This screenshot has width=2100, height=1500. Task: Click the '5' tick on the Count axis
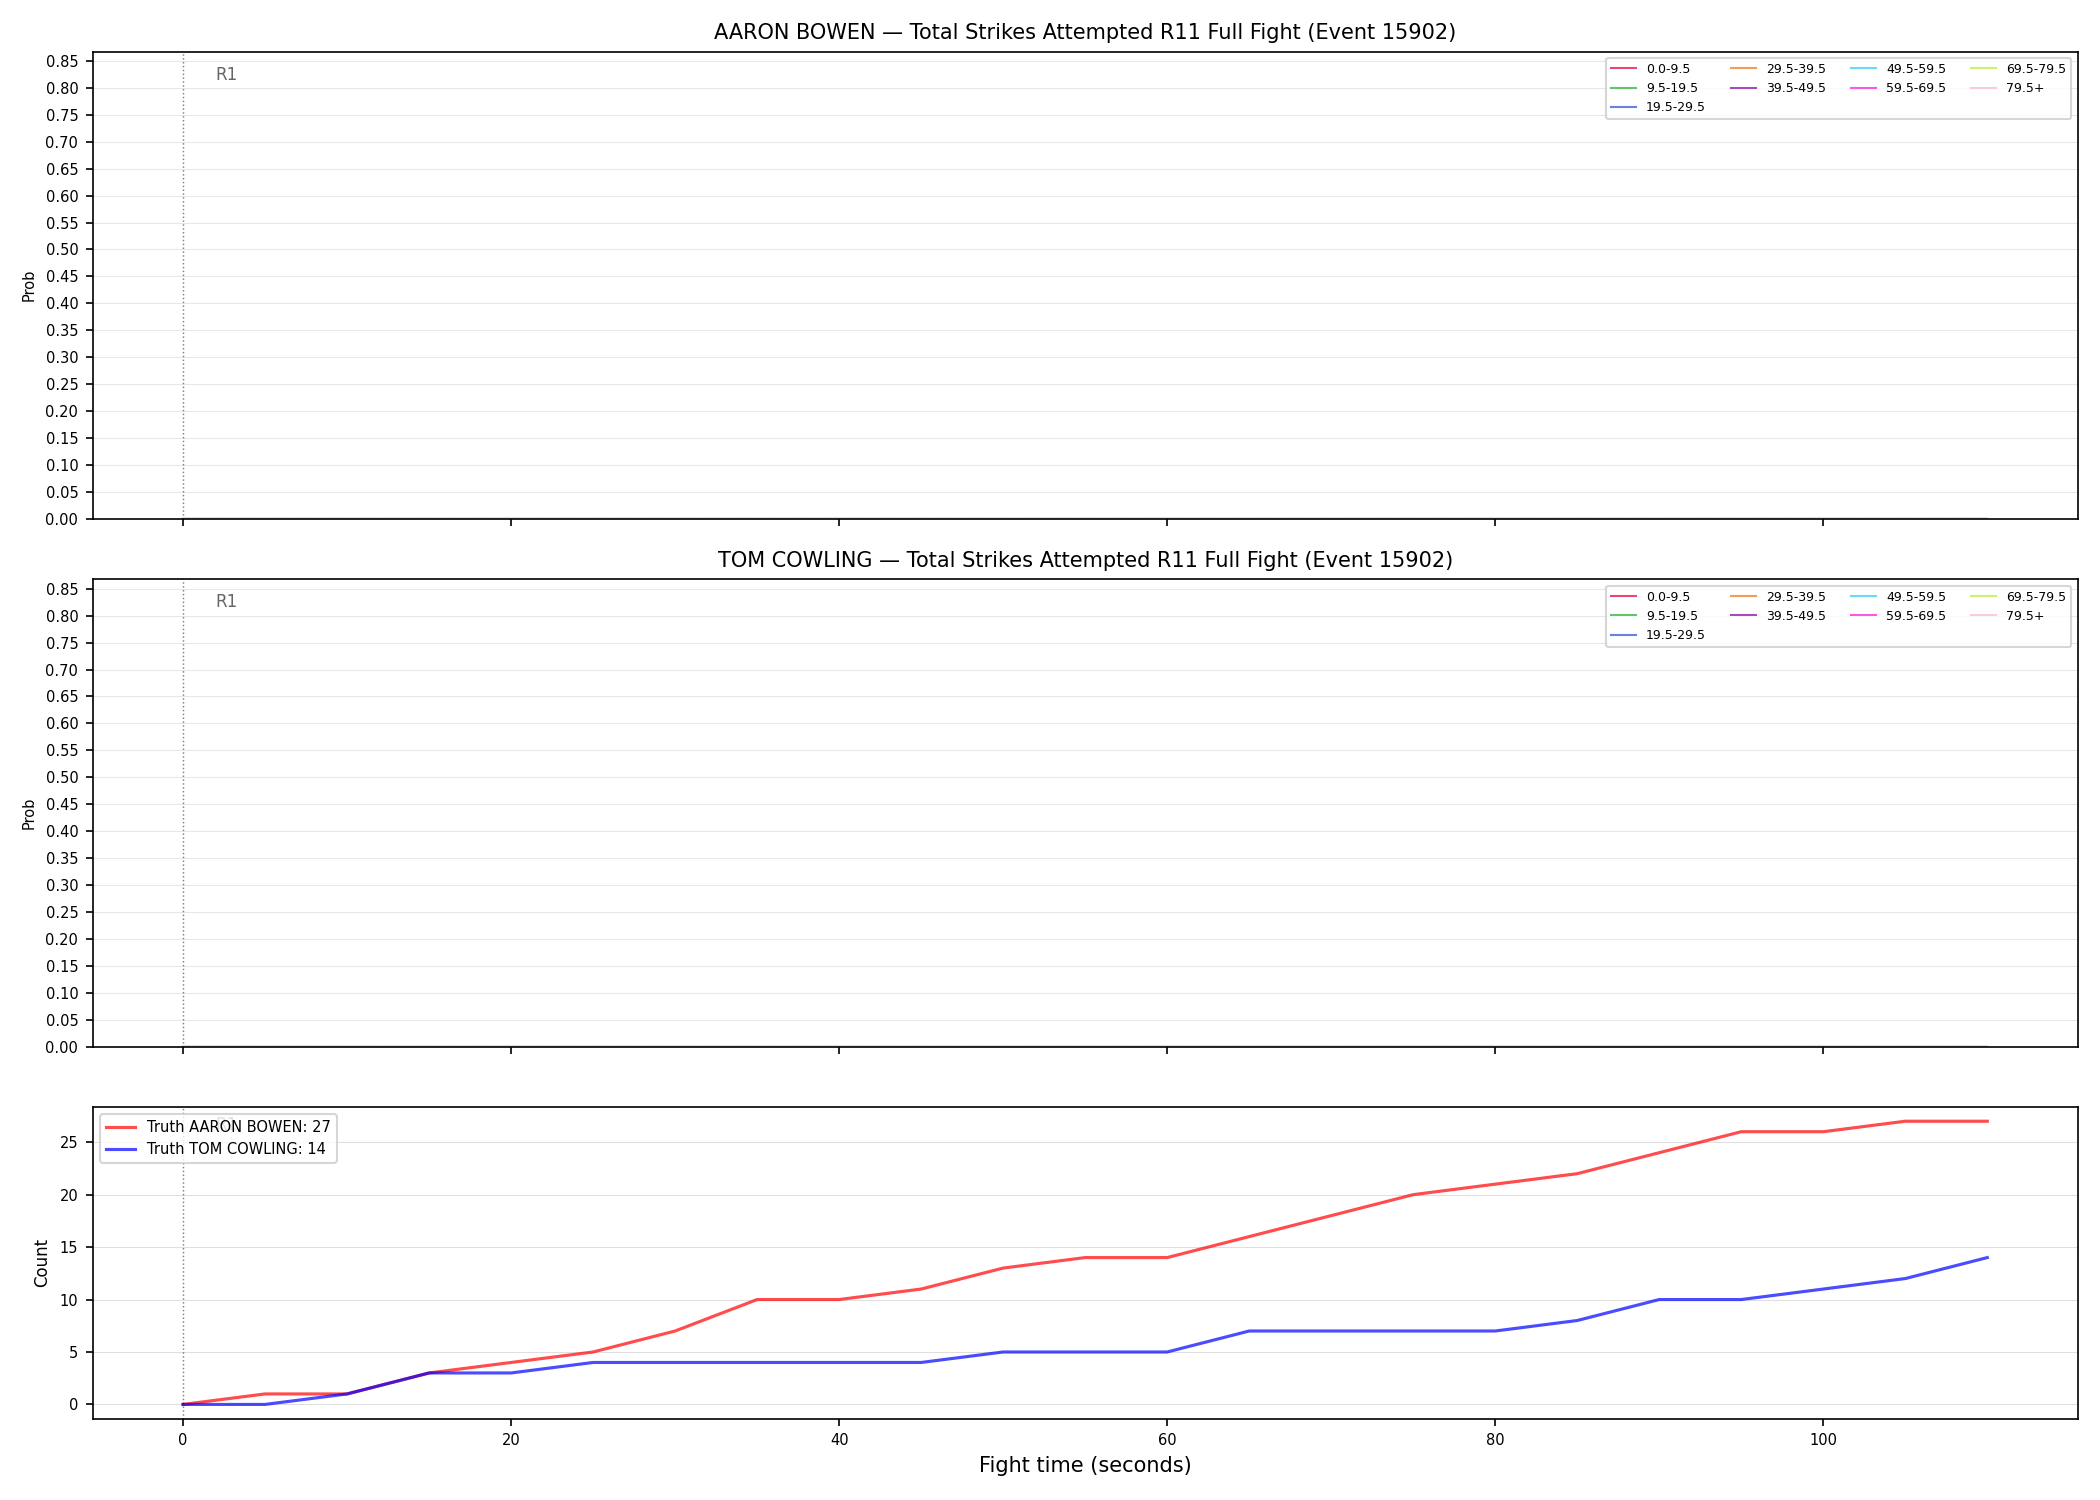click(74, 1353)
